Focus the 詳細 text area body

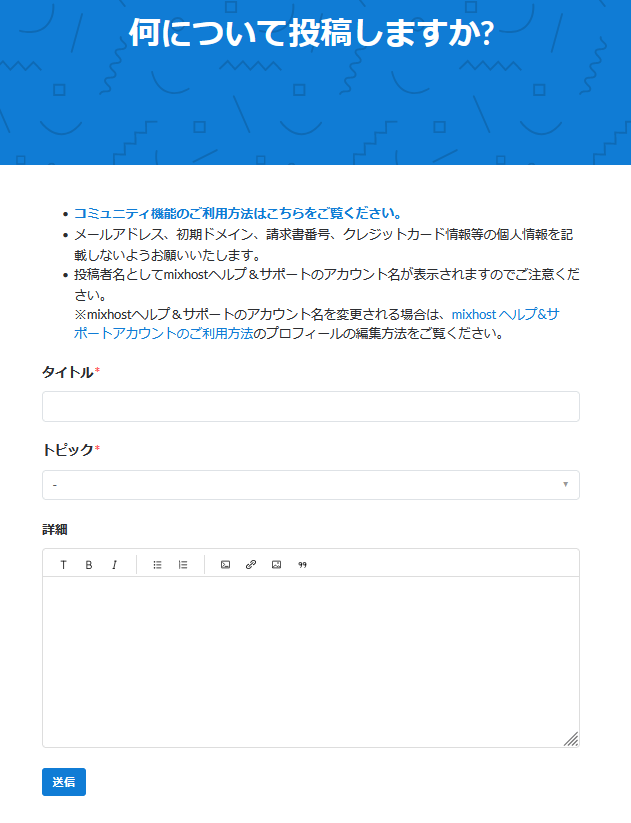click(310, 660)
